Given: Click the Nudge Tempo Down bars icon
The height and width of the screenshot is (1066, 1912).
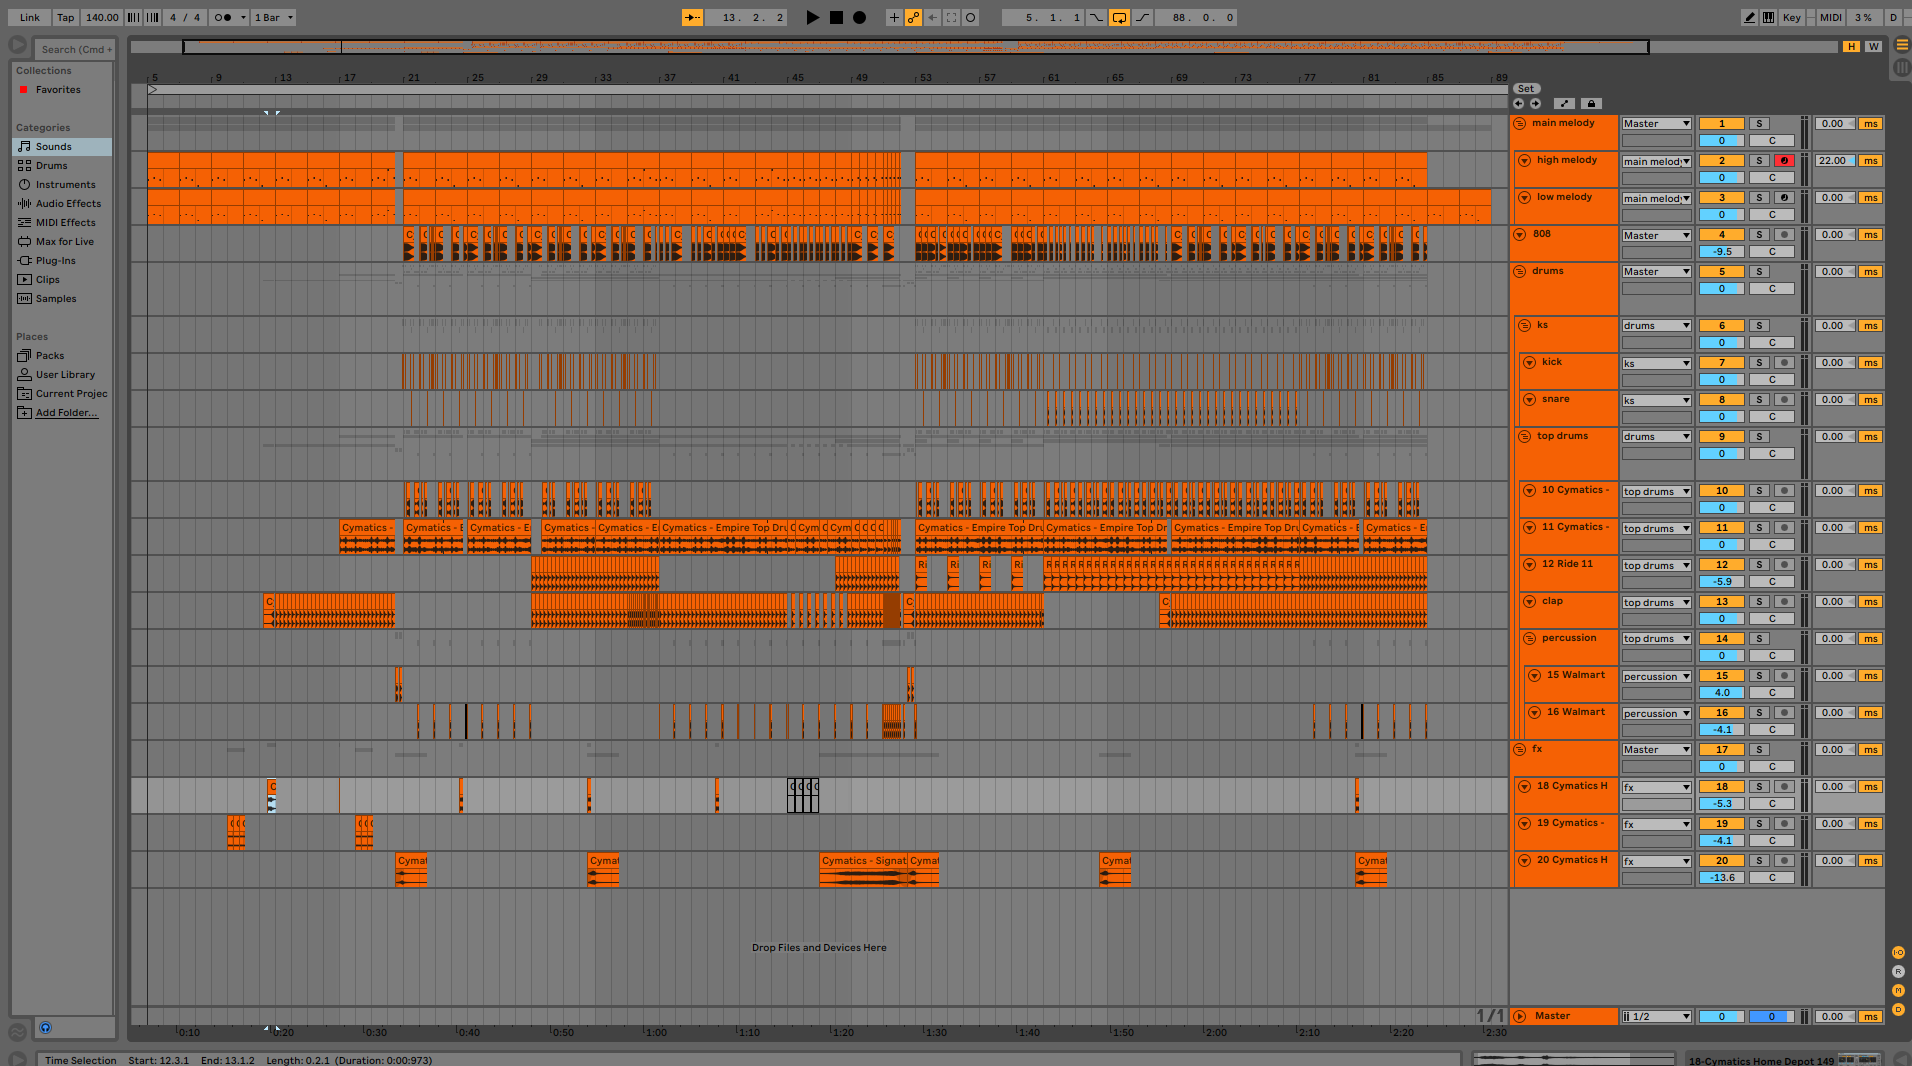Looking at the screenshot, I should 133,17.
